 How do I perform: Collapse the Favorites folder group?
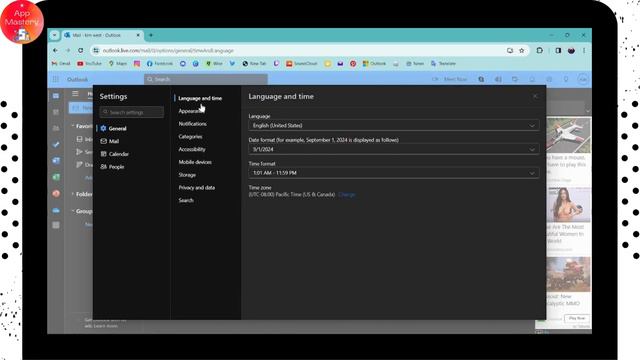pyautogui.click(x=73, y=126)
